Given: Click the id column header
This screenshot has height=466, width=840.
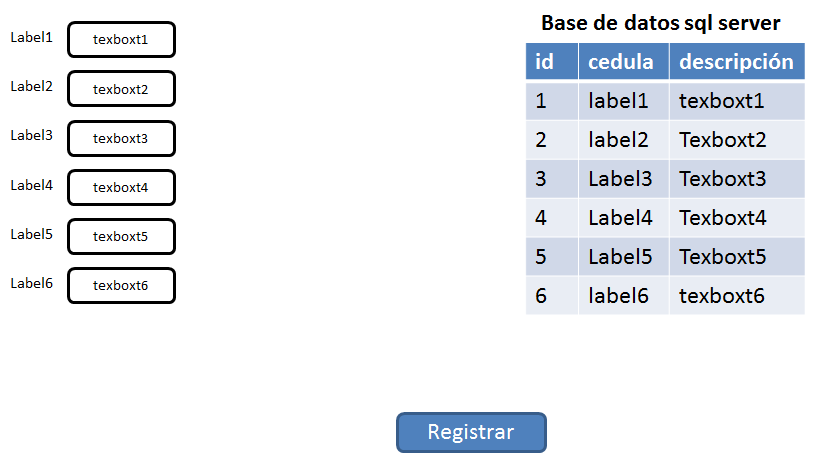Looking at the screenshot, I should pos(552,62).
